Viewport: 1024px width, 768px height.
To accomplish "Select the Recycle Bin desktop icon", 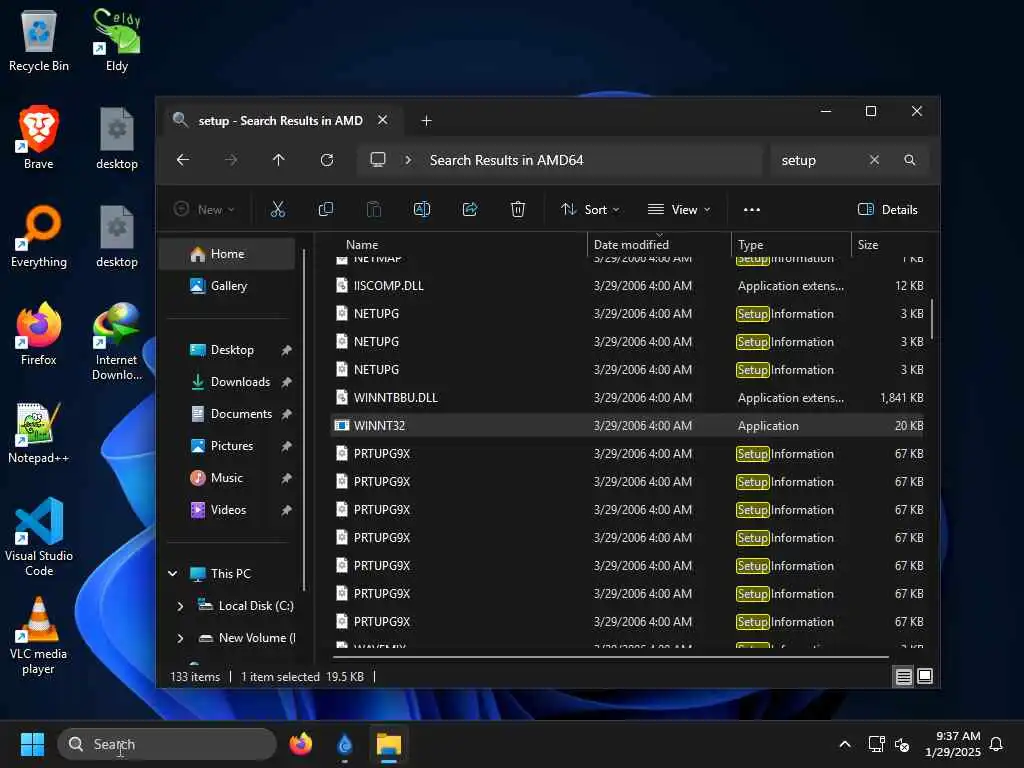I will (39, 40).
